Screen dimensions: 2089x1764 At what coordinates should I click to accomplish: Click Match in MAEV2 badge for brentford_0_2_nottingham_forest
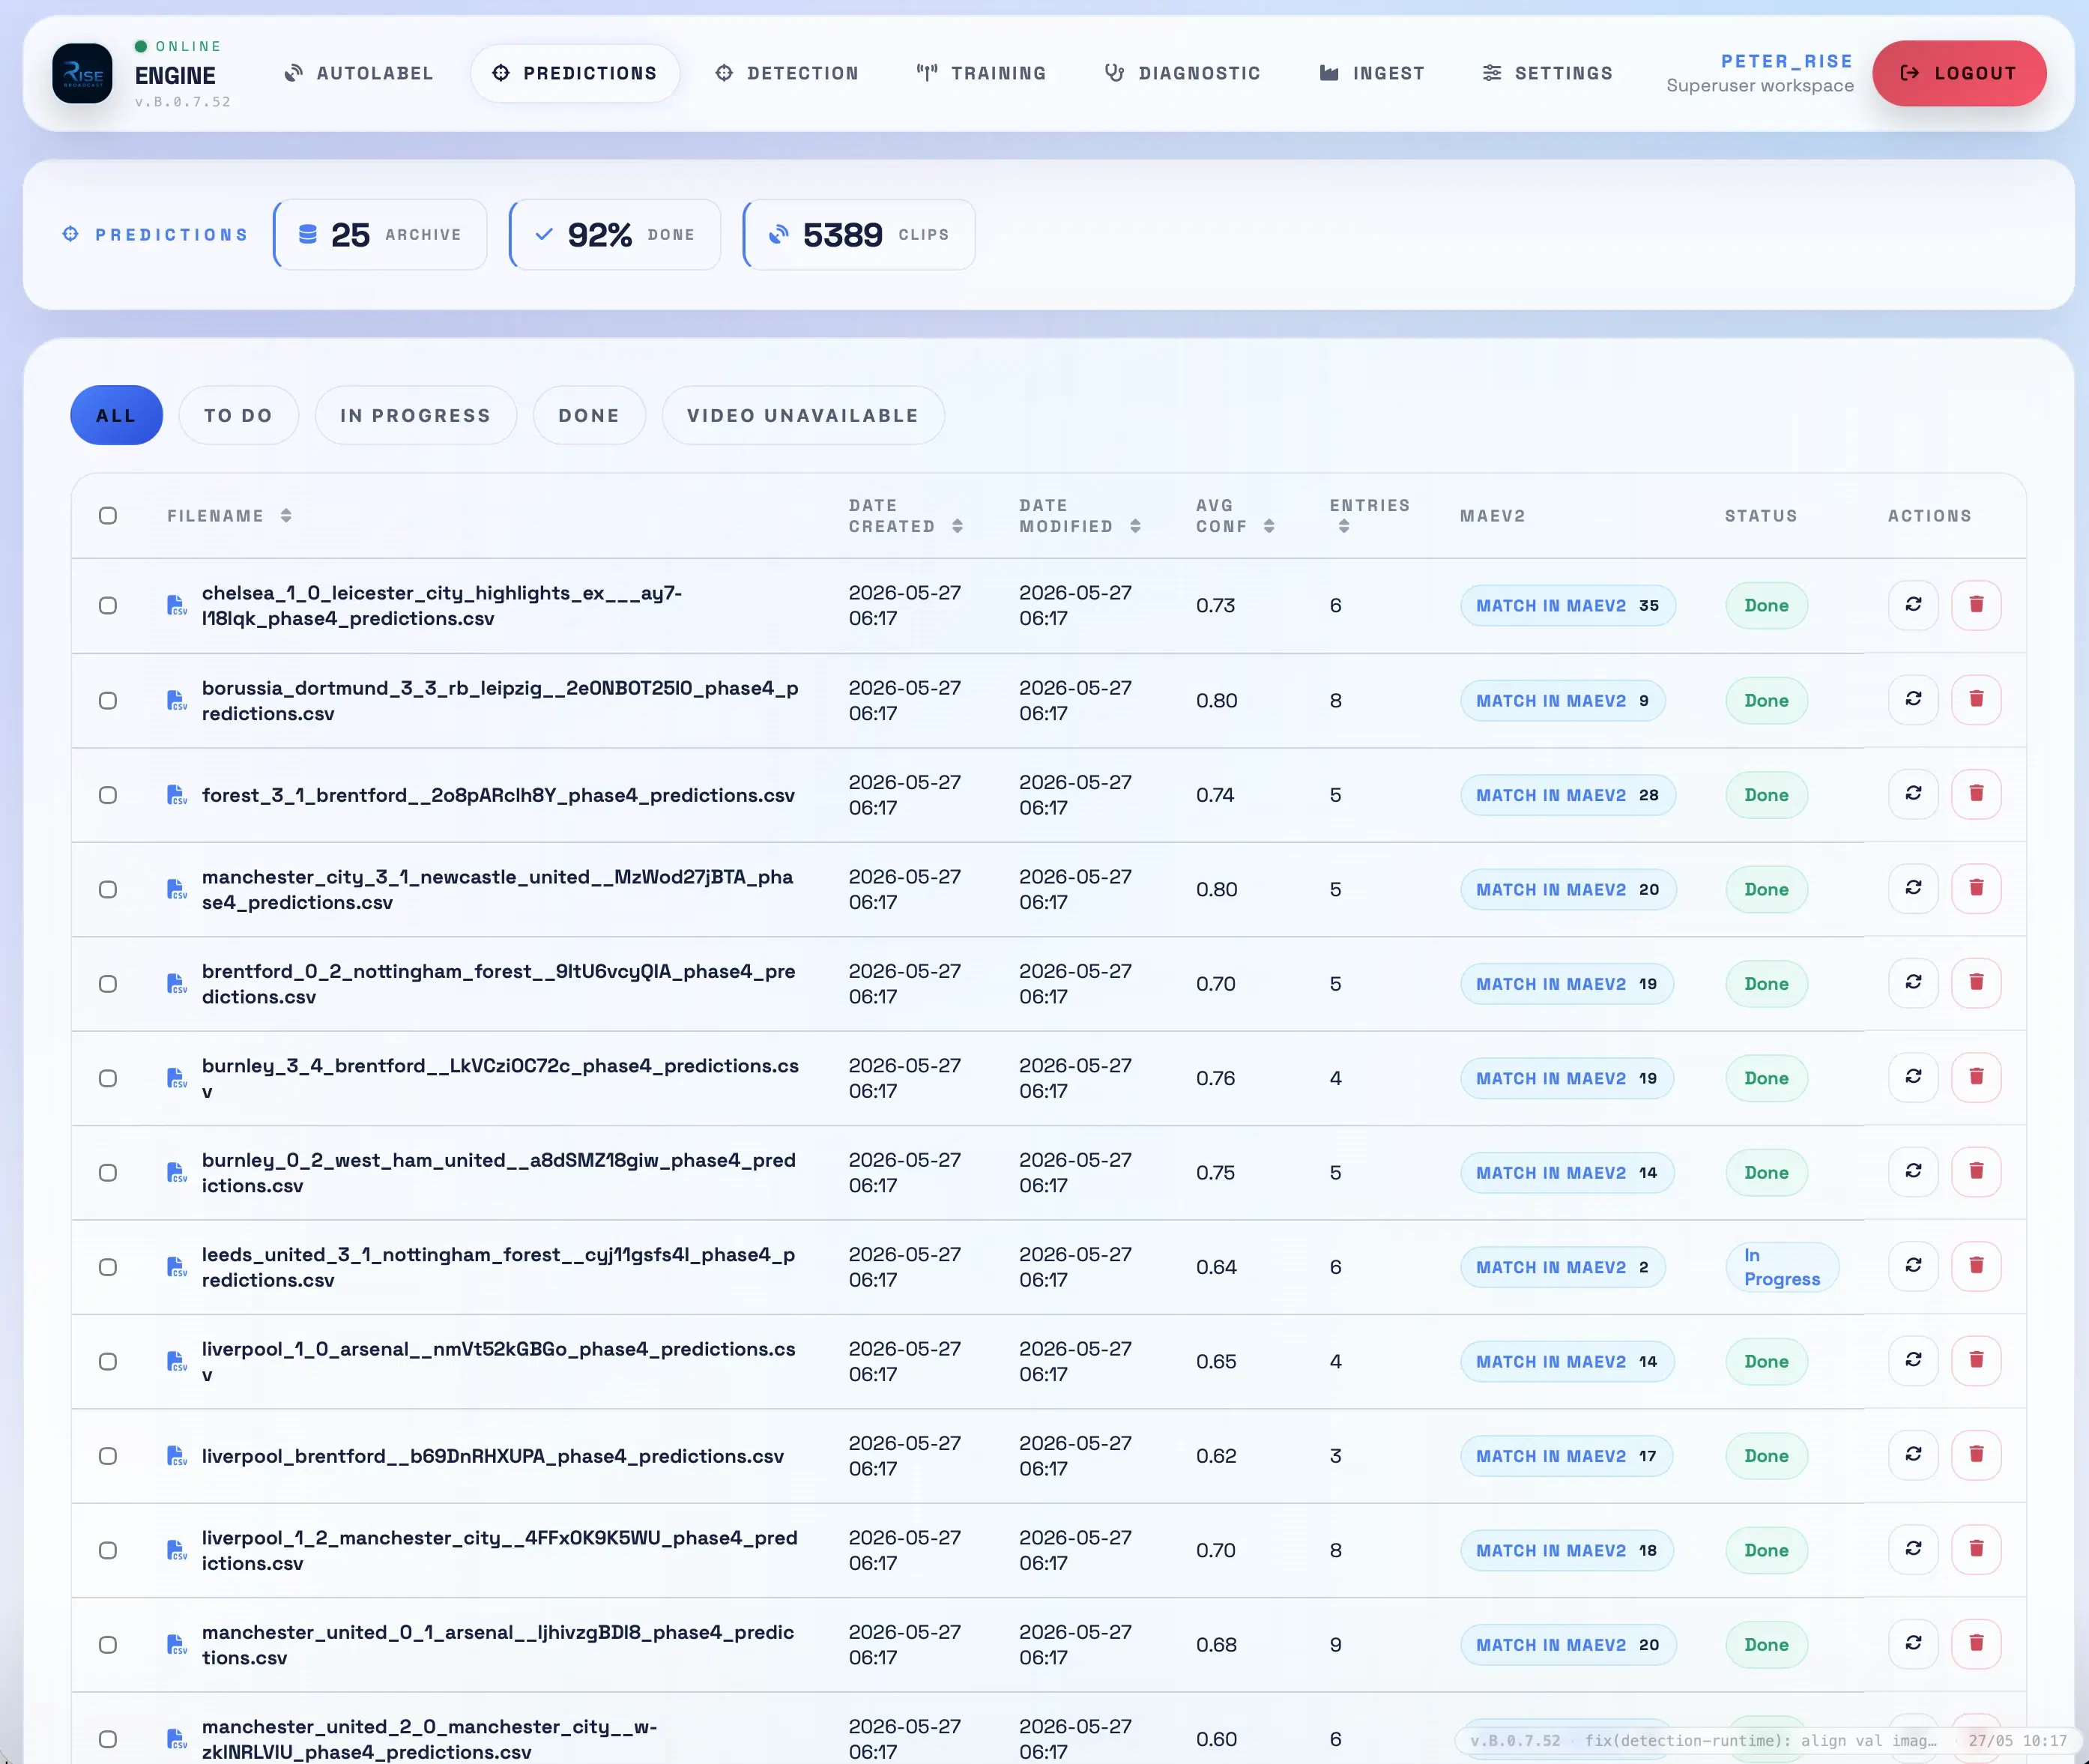coord(1566,984)
